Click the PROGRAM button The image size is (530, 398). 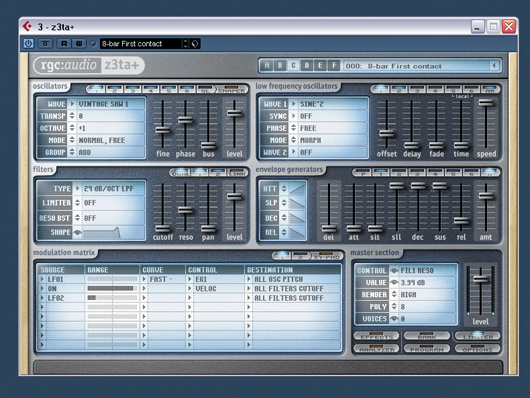click(427, 349)
